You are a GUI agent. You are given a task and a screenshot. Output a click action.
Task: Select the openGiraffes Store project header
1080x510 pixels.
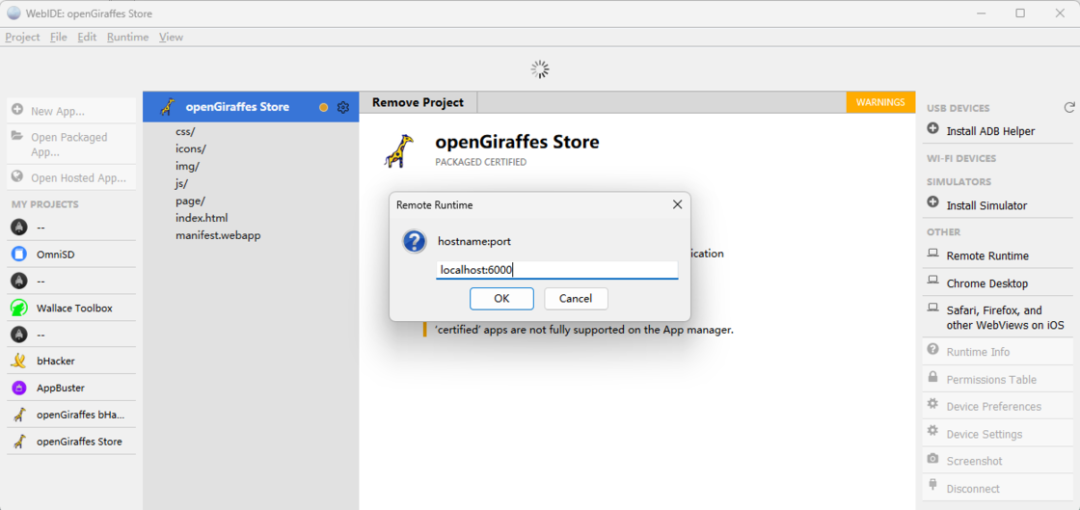click(251, 107)
